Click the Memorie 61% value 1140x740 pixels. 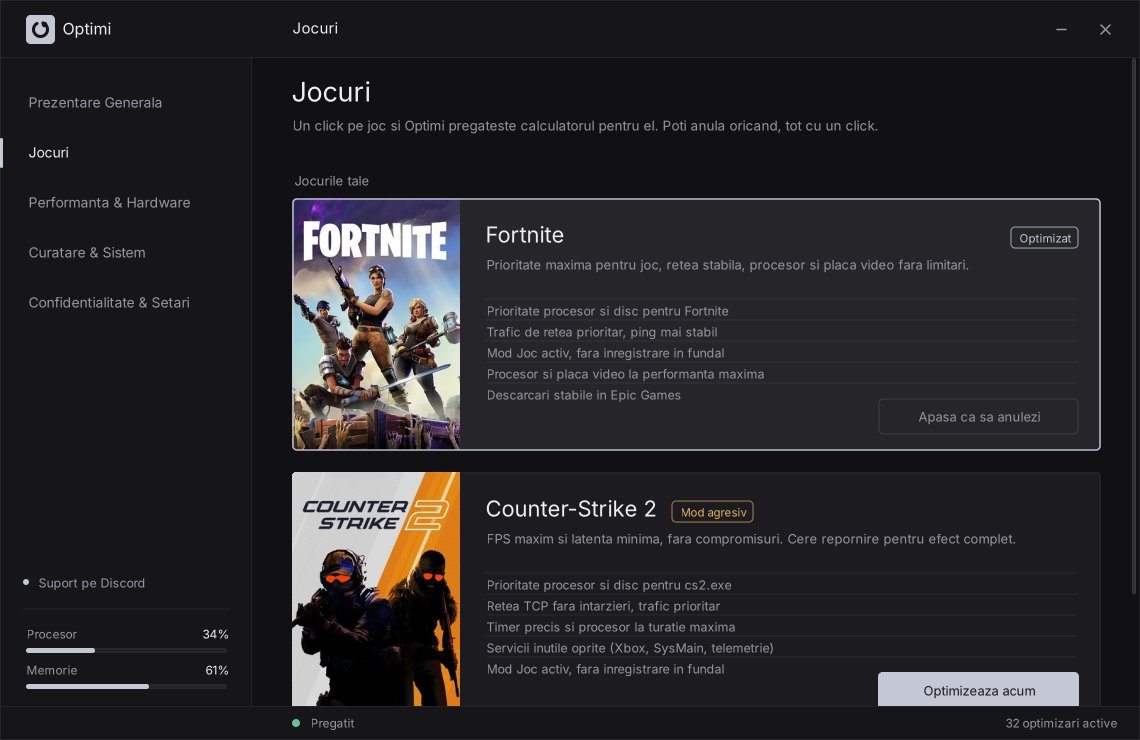coord(217,670)
